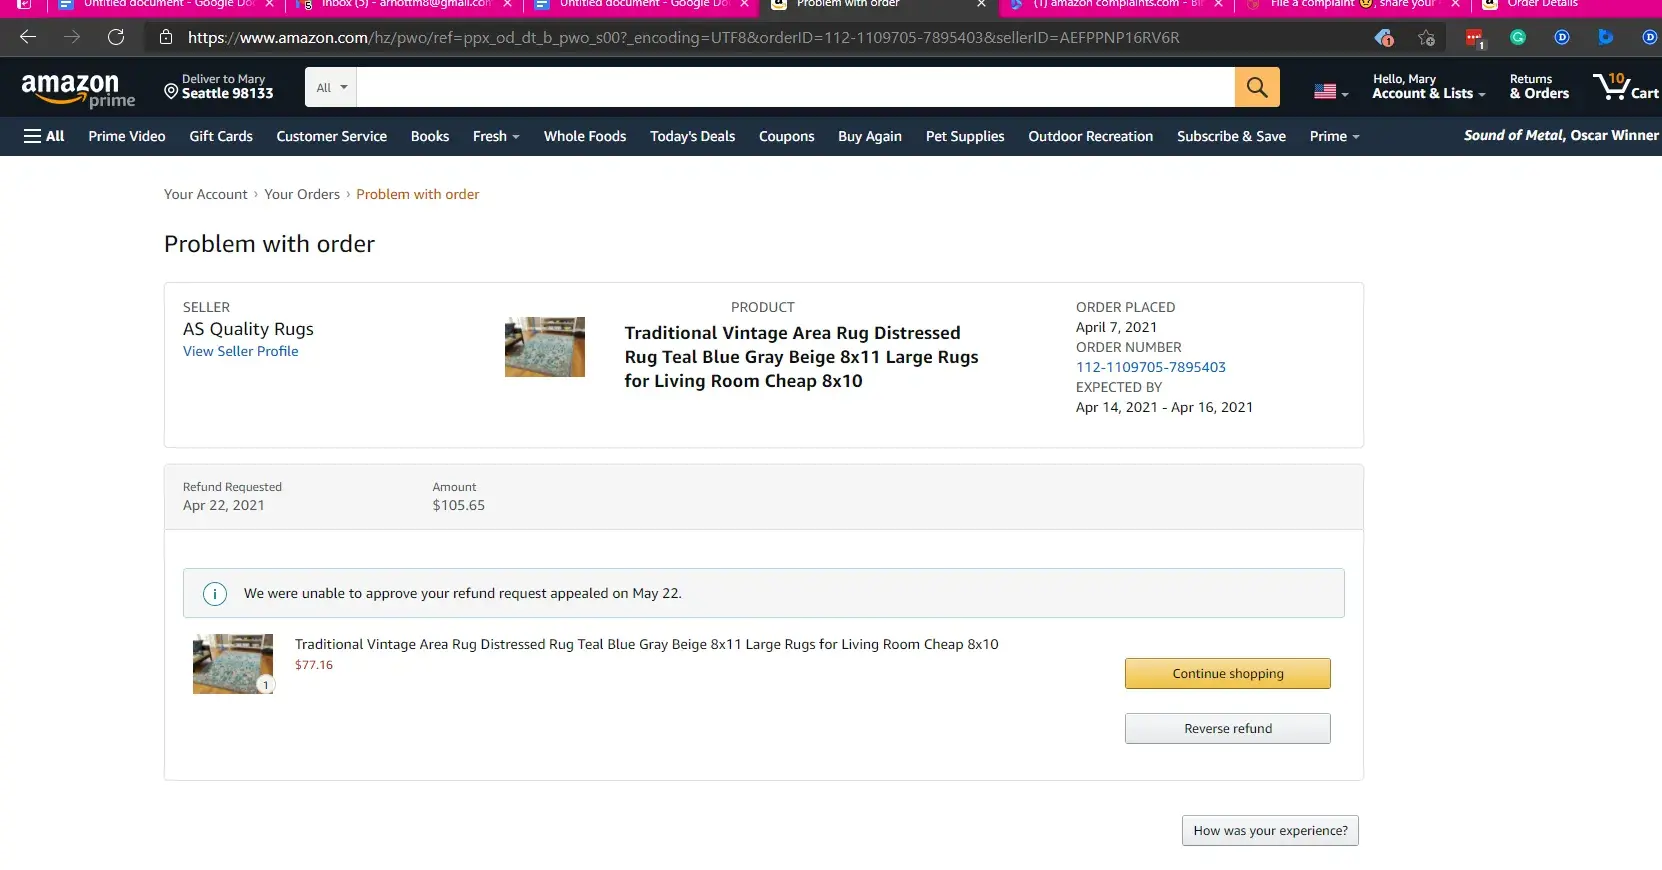Click the browser address bar URL
The width and height of the screenshot is (1662, 870).
683,38
